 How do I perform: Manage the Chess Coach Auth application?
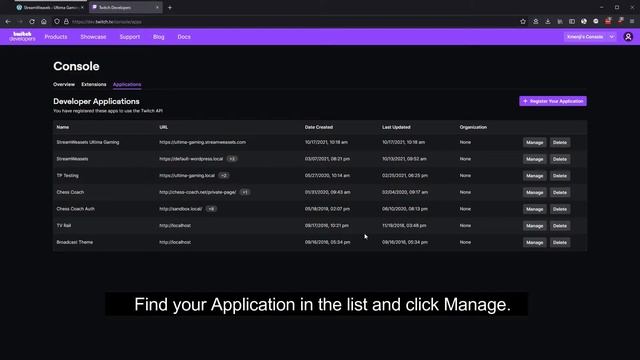534,209
